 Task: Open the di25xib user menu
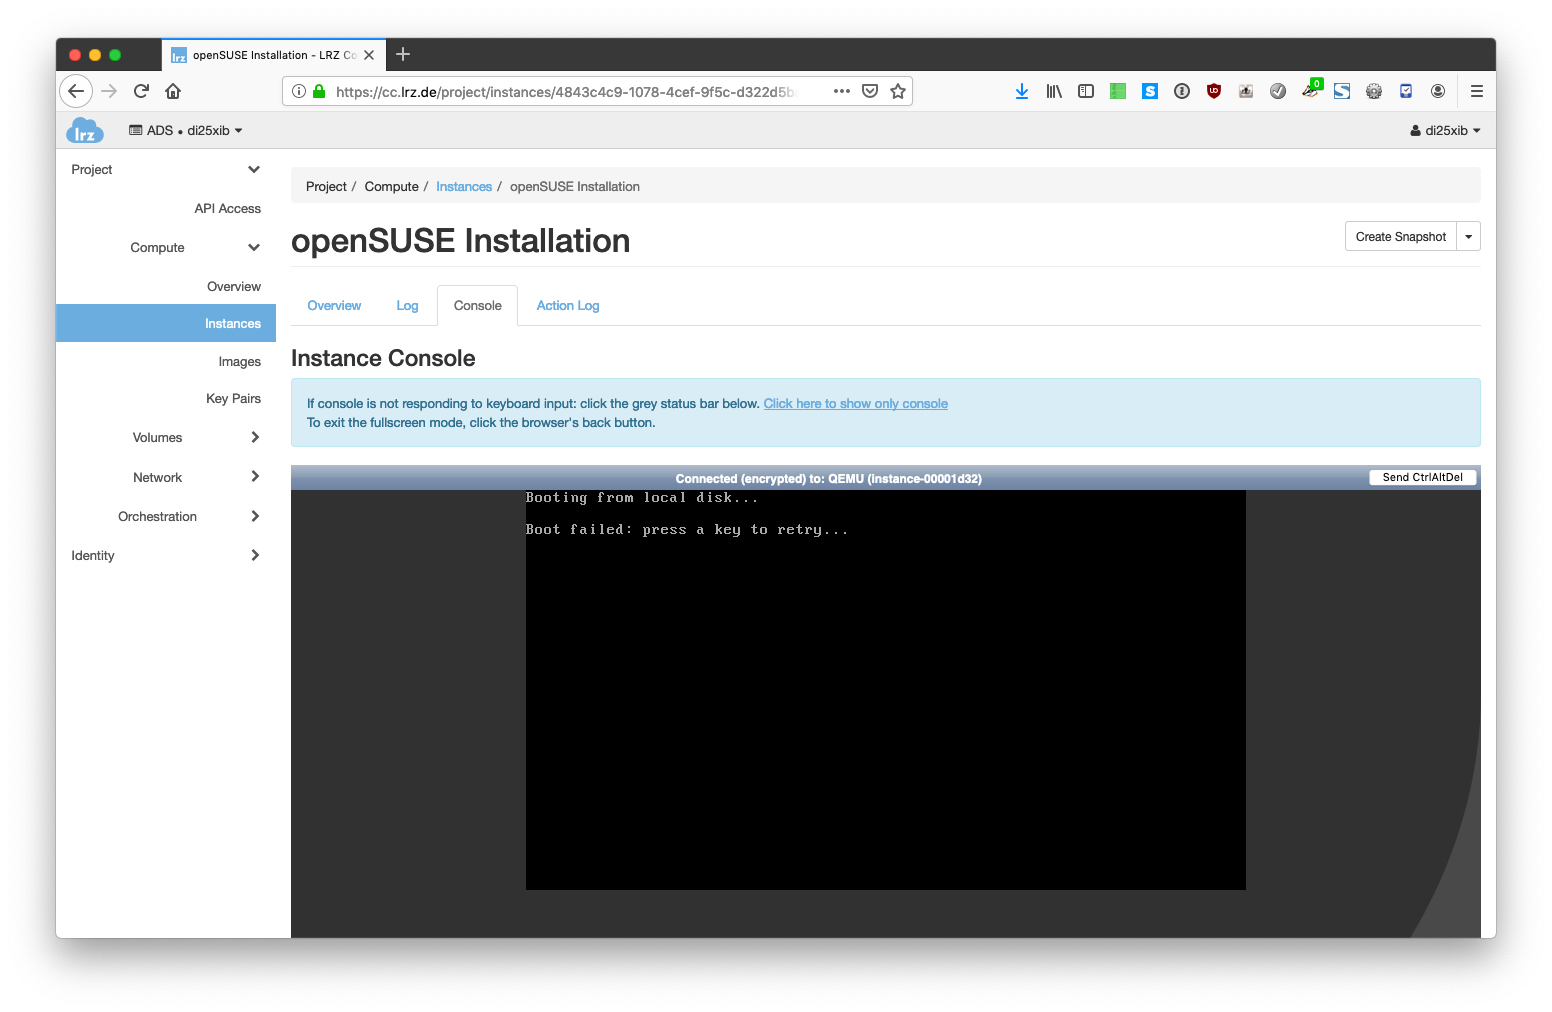[x=1445, y=131]
